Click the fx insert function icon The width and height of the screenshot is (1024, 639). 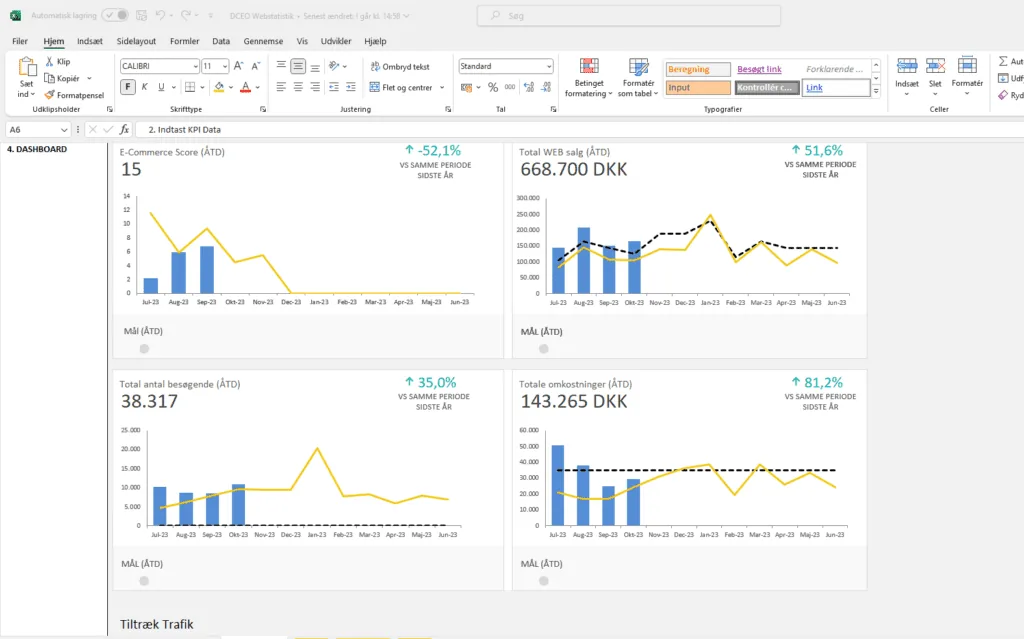(x=124, y=129)
